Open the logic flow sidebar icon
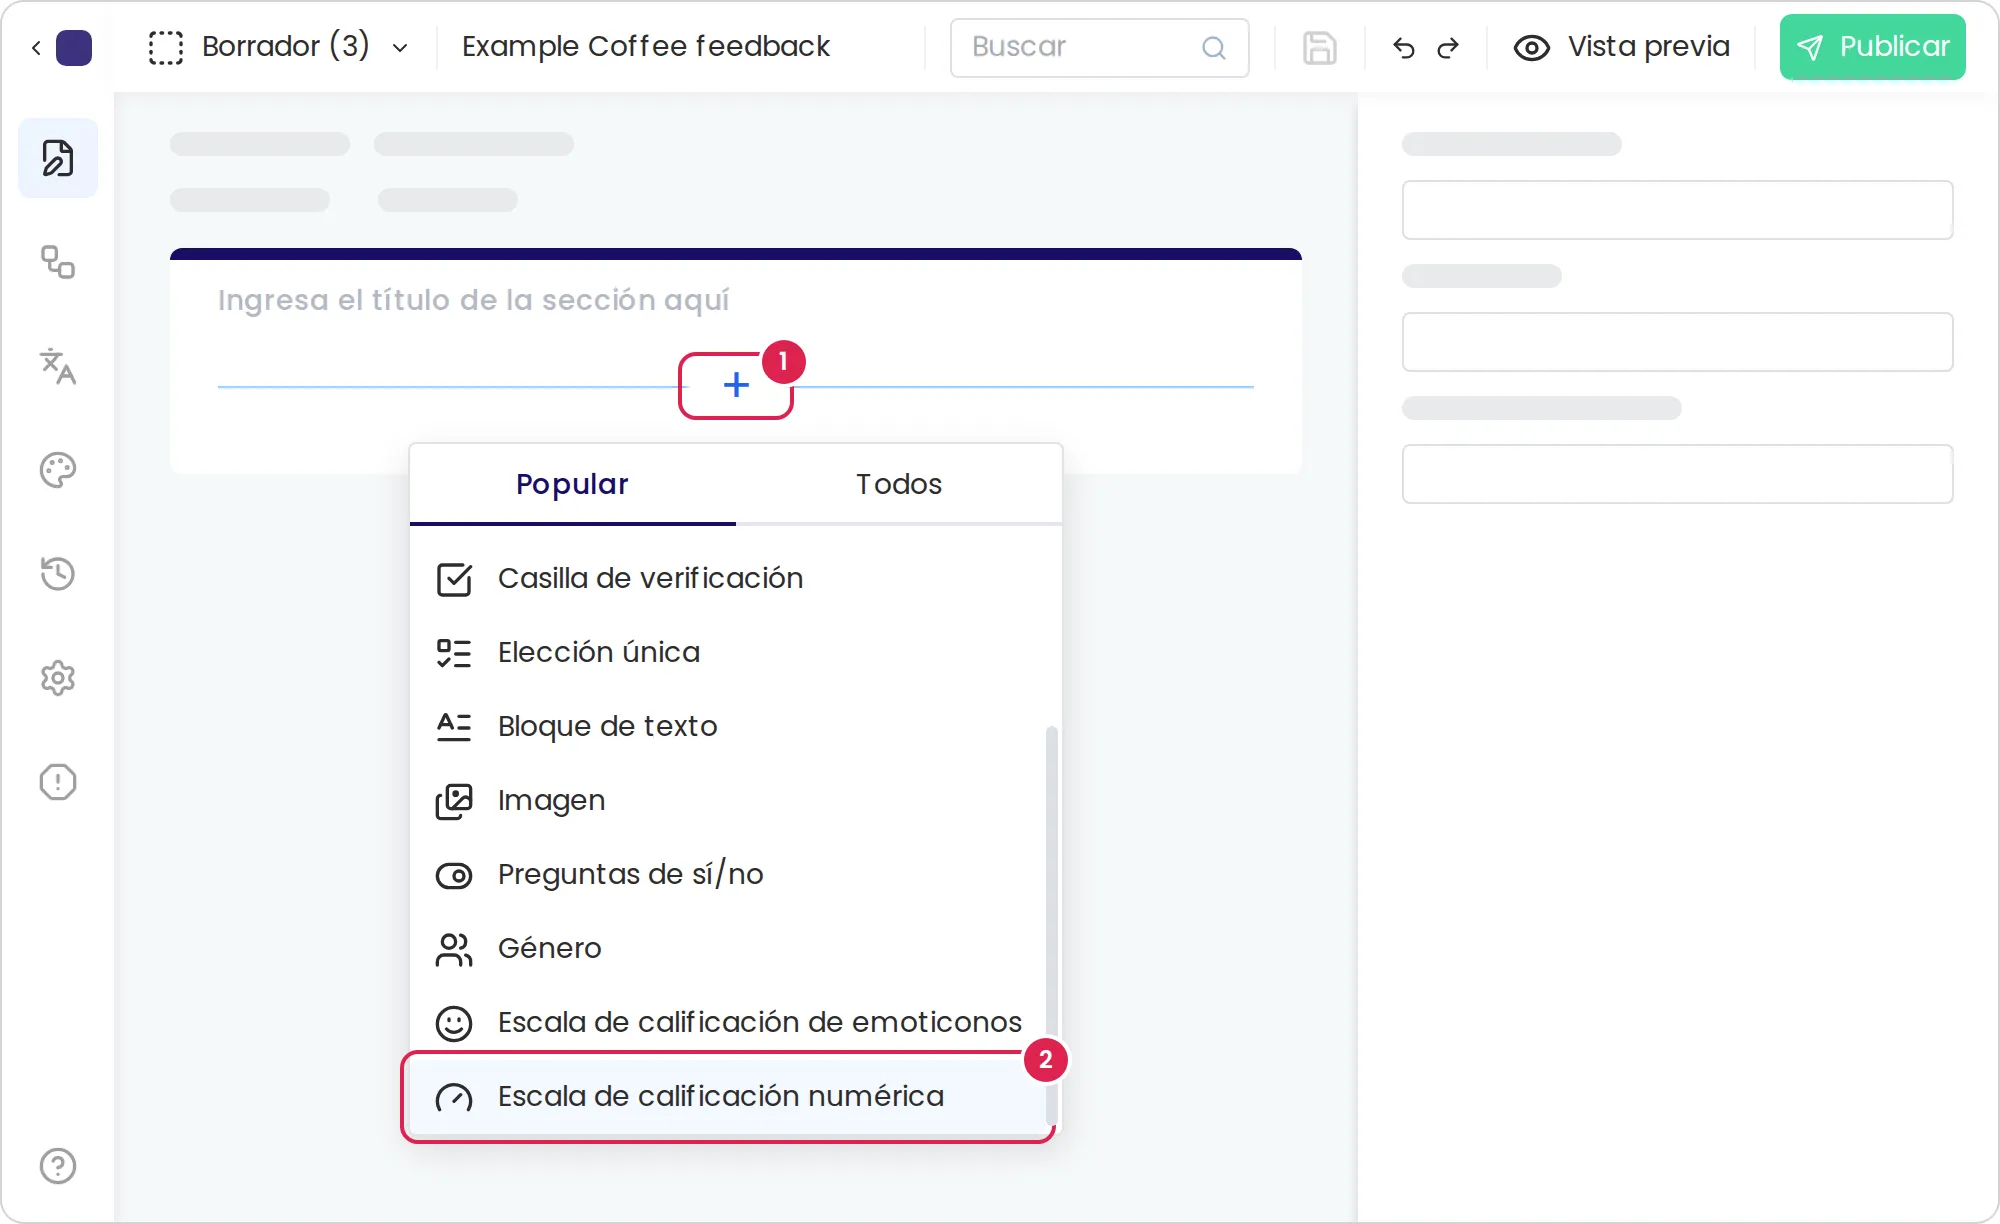 pyautogui.click(x=58, y=262)
